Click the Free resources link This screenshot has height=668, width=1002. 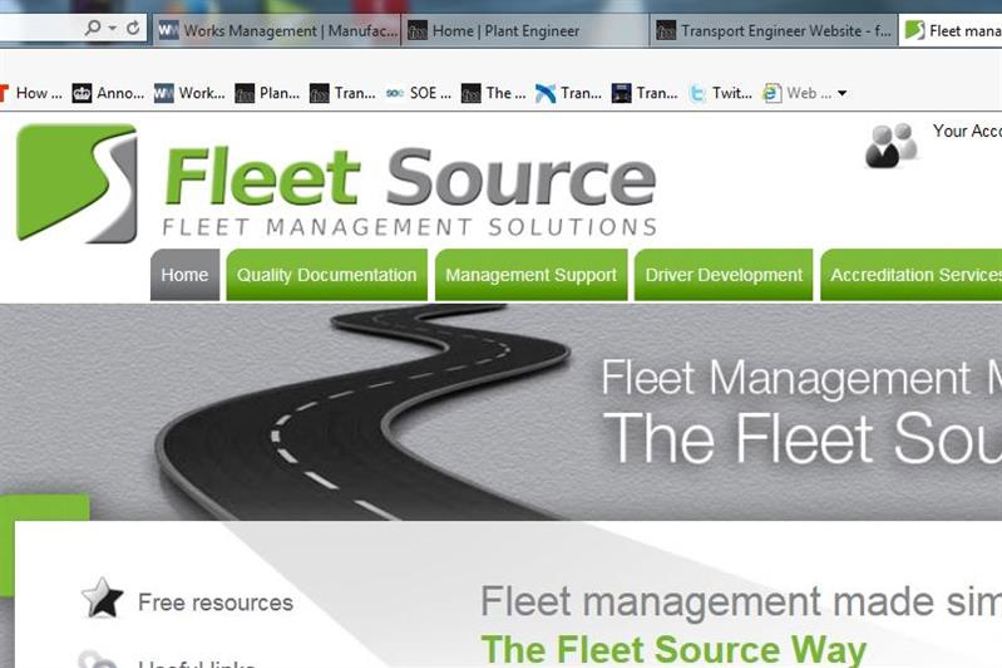click(215, 602)
